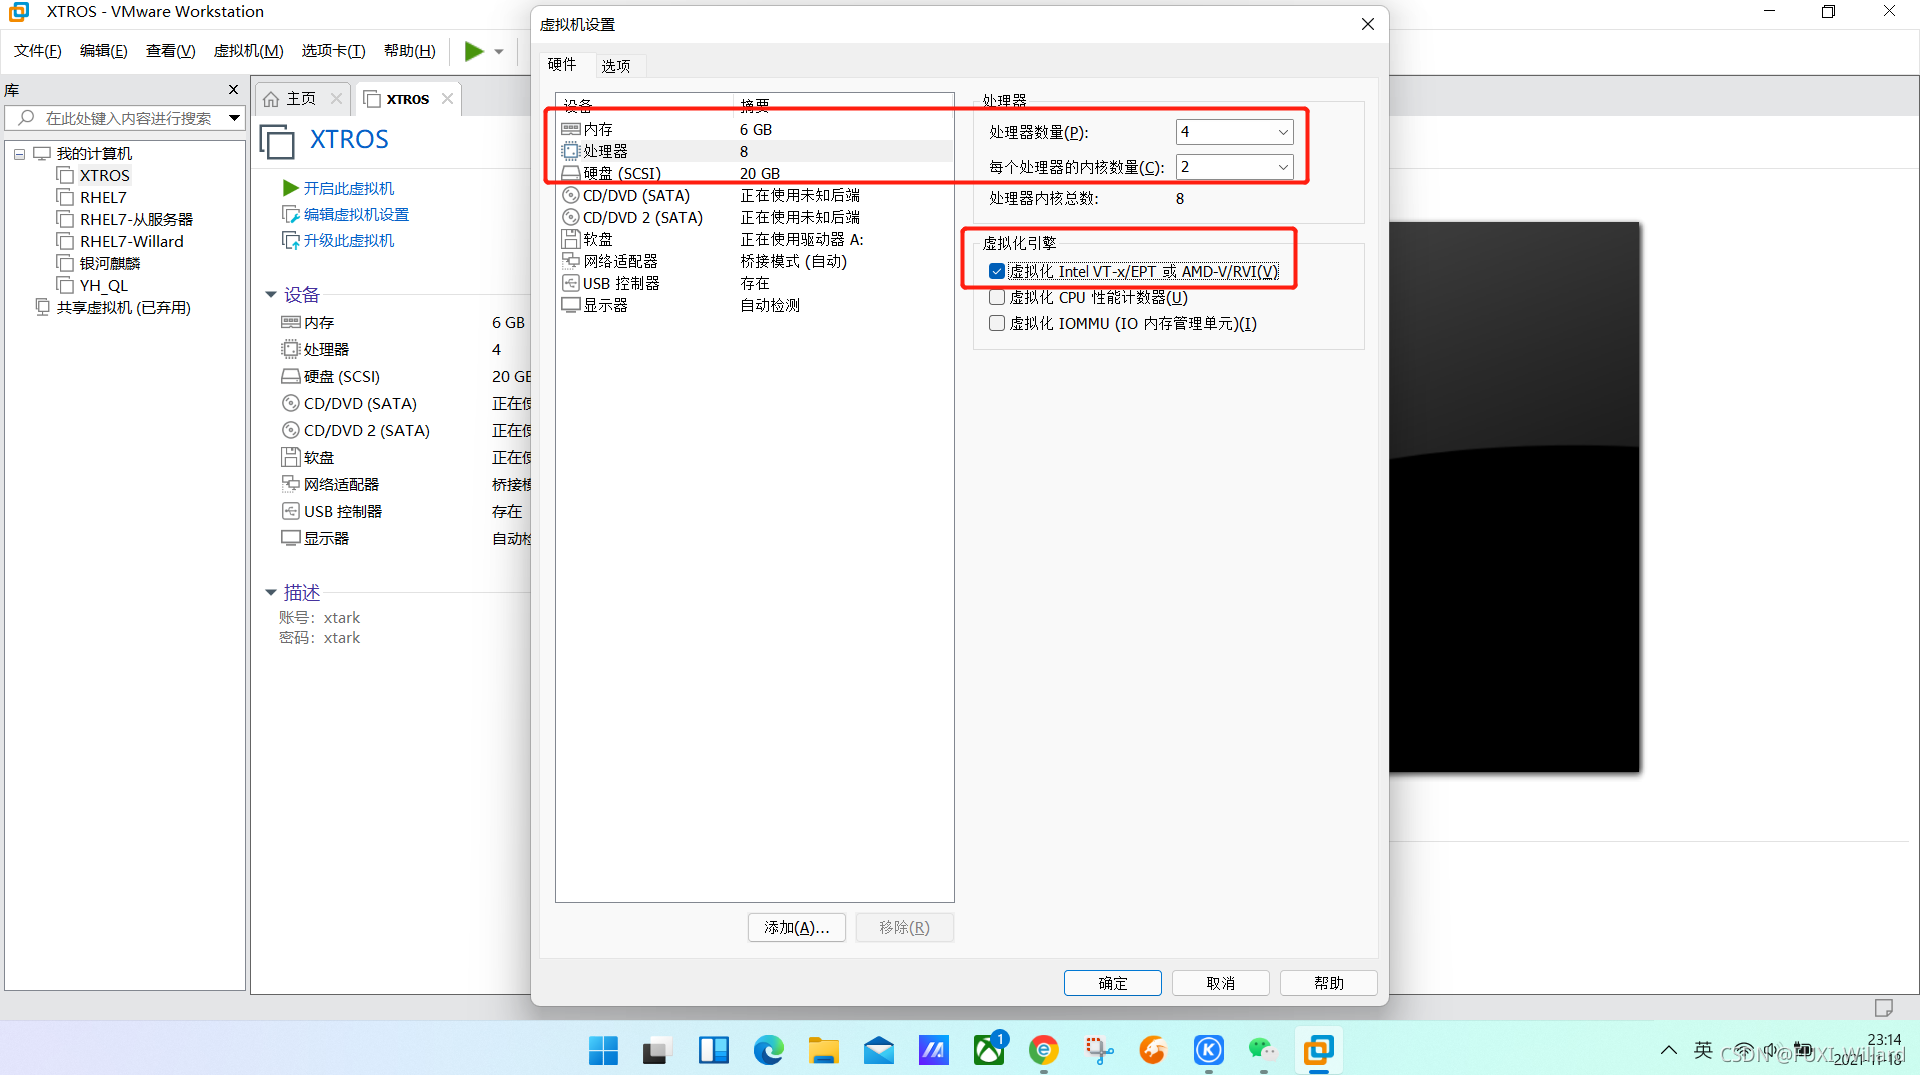This screenshot has height=1075, width=1920.
Task: Open the View menu
Action: (x=170, y=51)
